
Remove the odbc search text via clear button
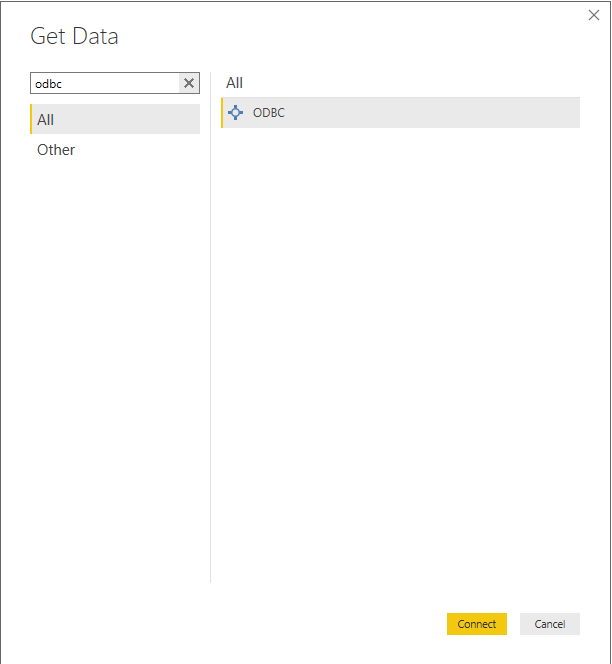pyautogui.click(x=189, y=83)
